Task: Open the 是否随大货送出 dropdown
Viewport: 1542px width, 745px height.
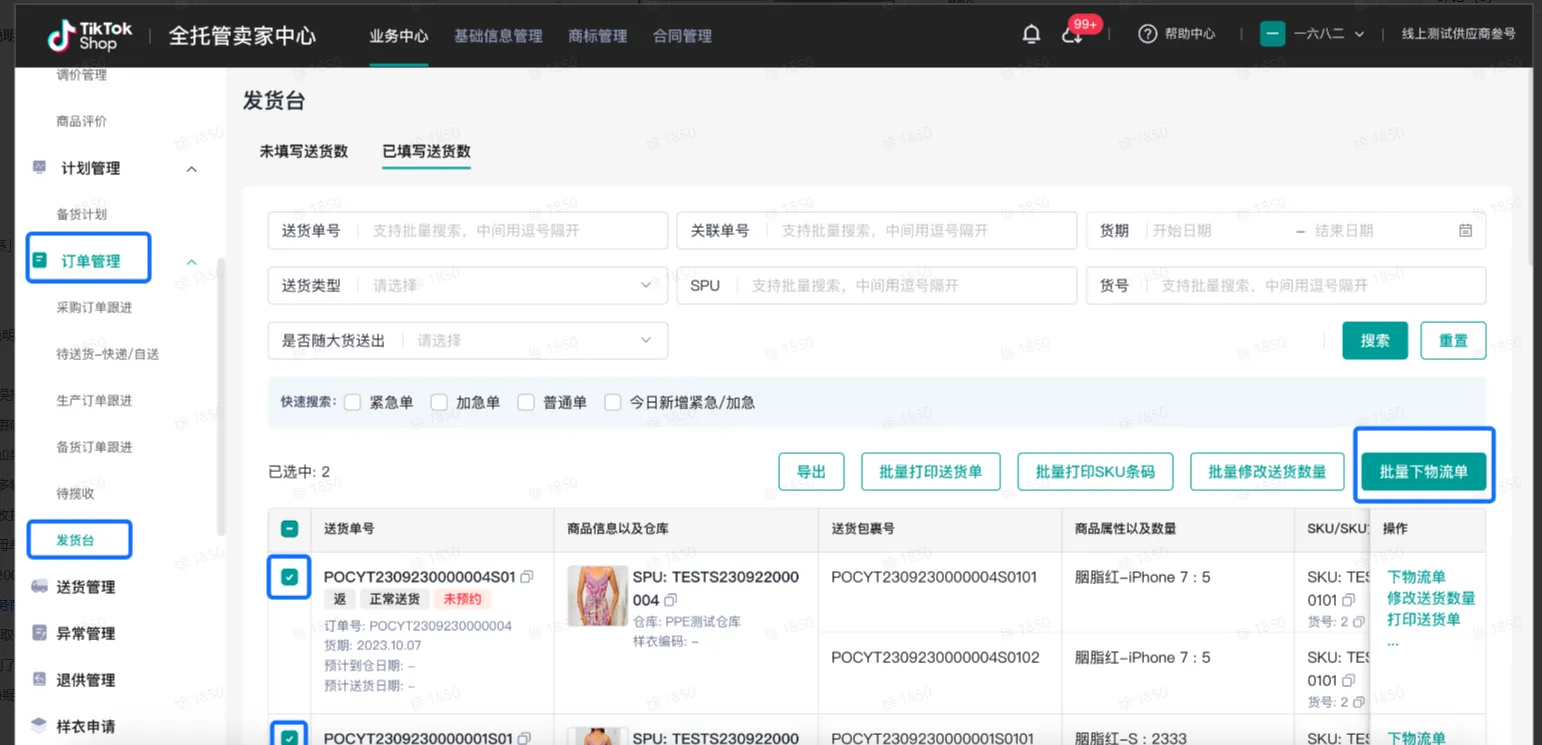Action: pyautogui.click(x=467, y=341)
